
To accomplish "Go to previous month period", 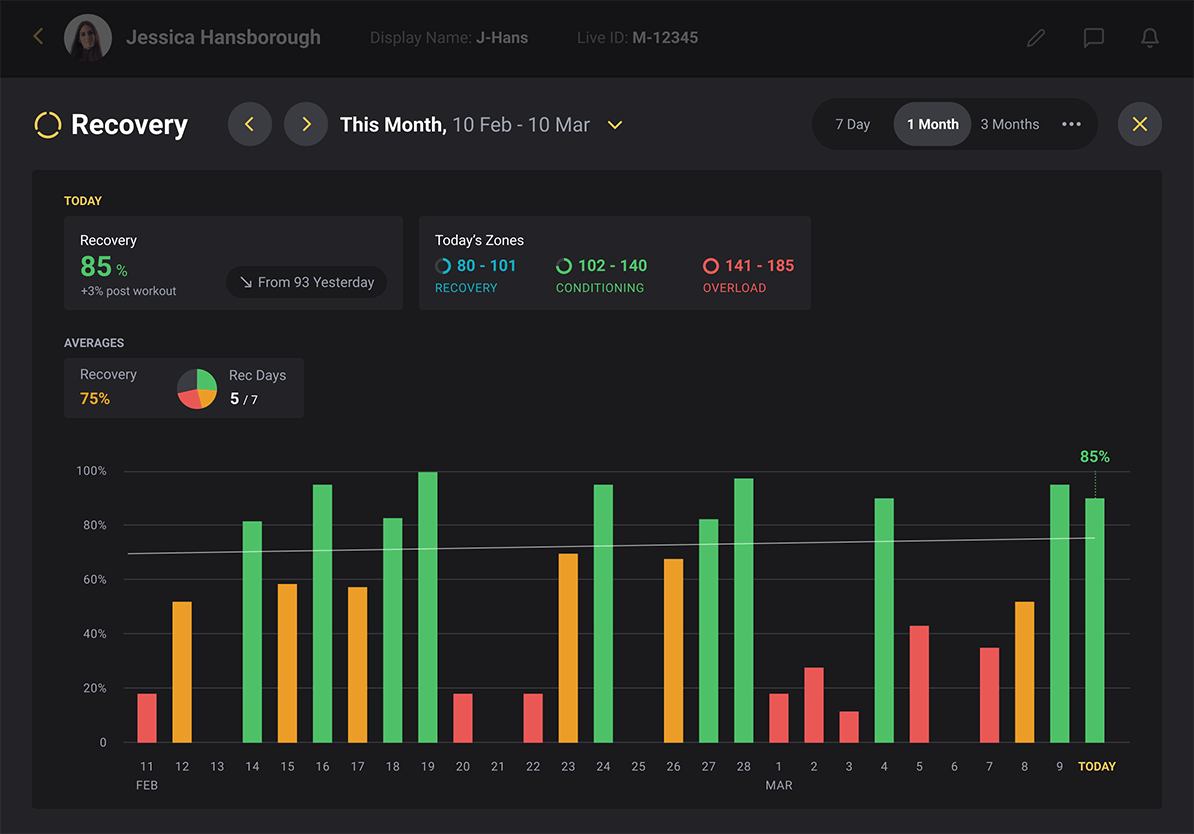I will point(250,125).
